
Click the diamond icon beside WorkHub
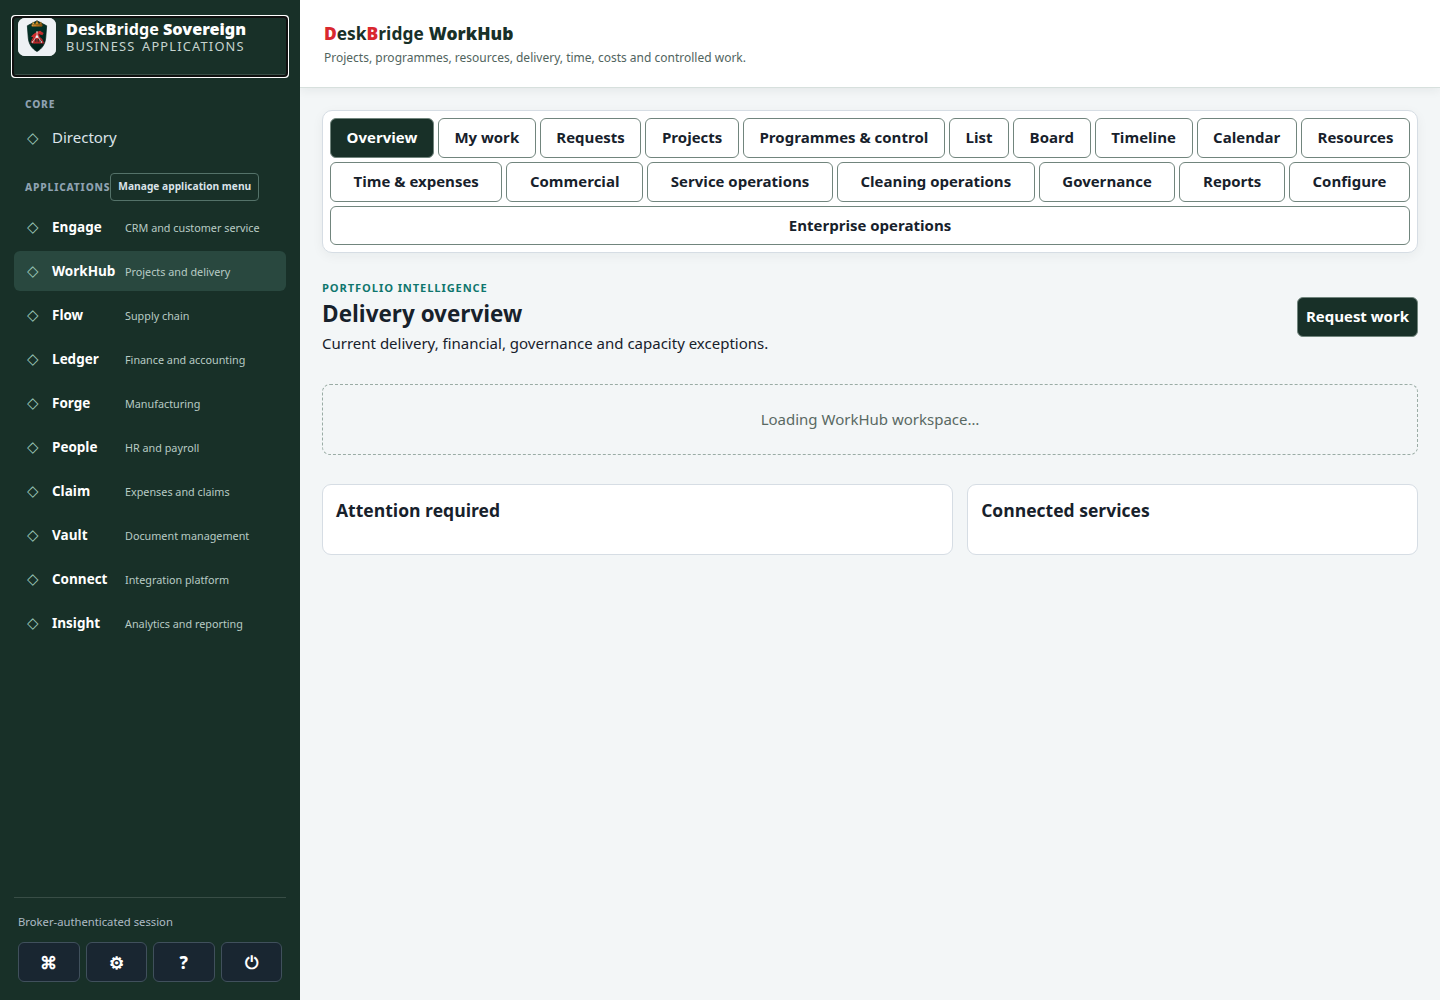coord(33,272)
